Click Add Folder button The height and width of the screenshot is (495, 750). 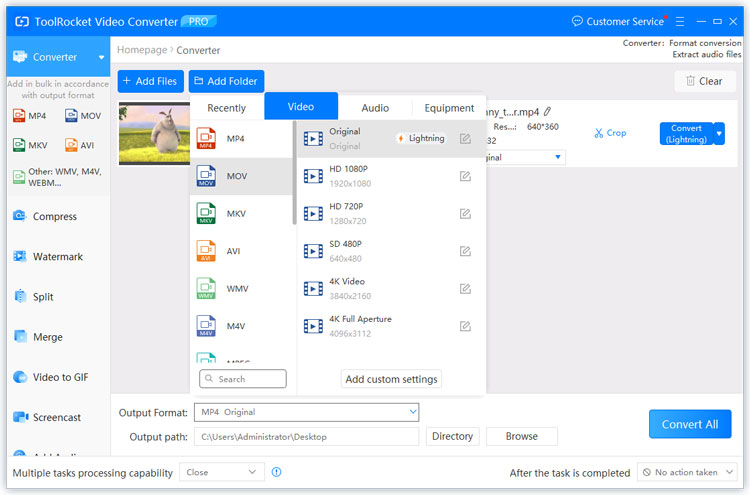tap(226, 81)
